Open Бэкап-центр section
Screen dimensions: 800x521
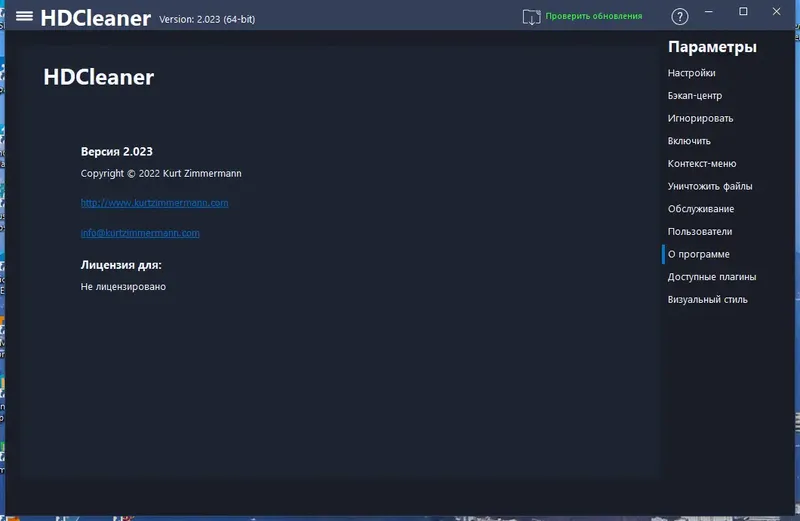[x=694, y=95]
